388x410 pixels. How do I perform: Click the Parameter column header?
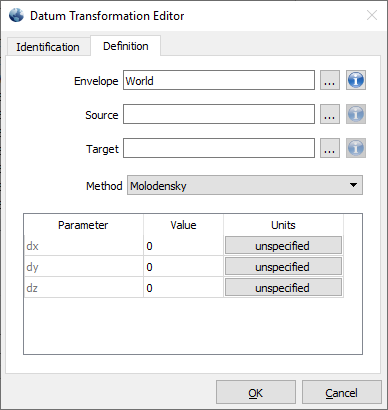click(84, 225)
